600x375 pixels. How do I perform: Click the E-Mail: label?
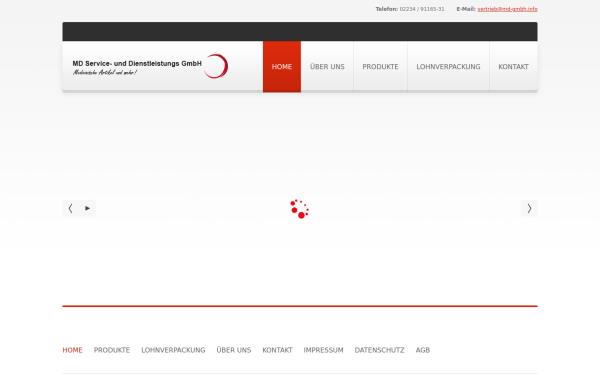coord(466,9)
